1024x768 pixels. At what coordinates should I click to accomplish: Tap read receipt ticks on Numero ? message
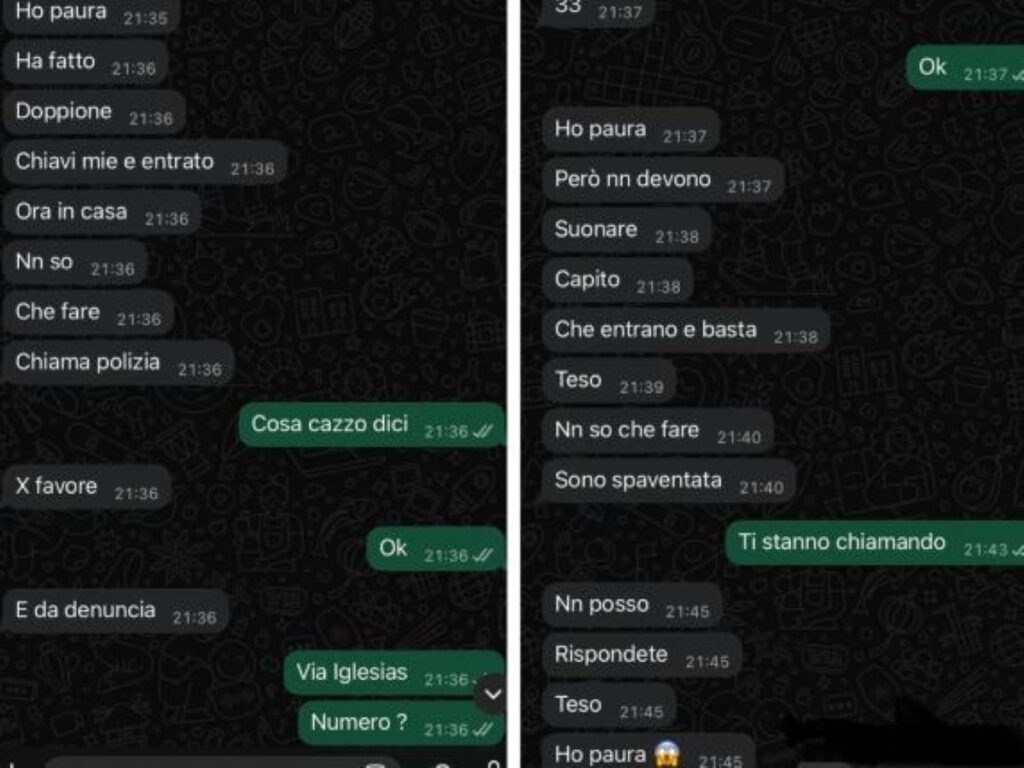coord(483,729)
